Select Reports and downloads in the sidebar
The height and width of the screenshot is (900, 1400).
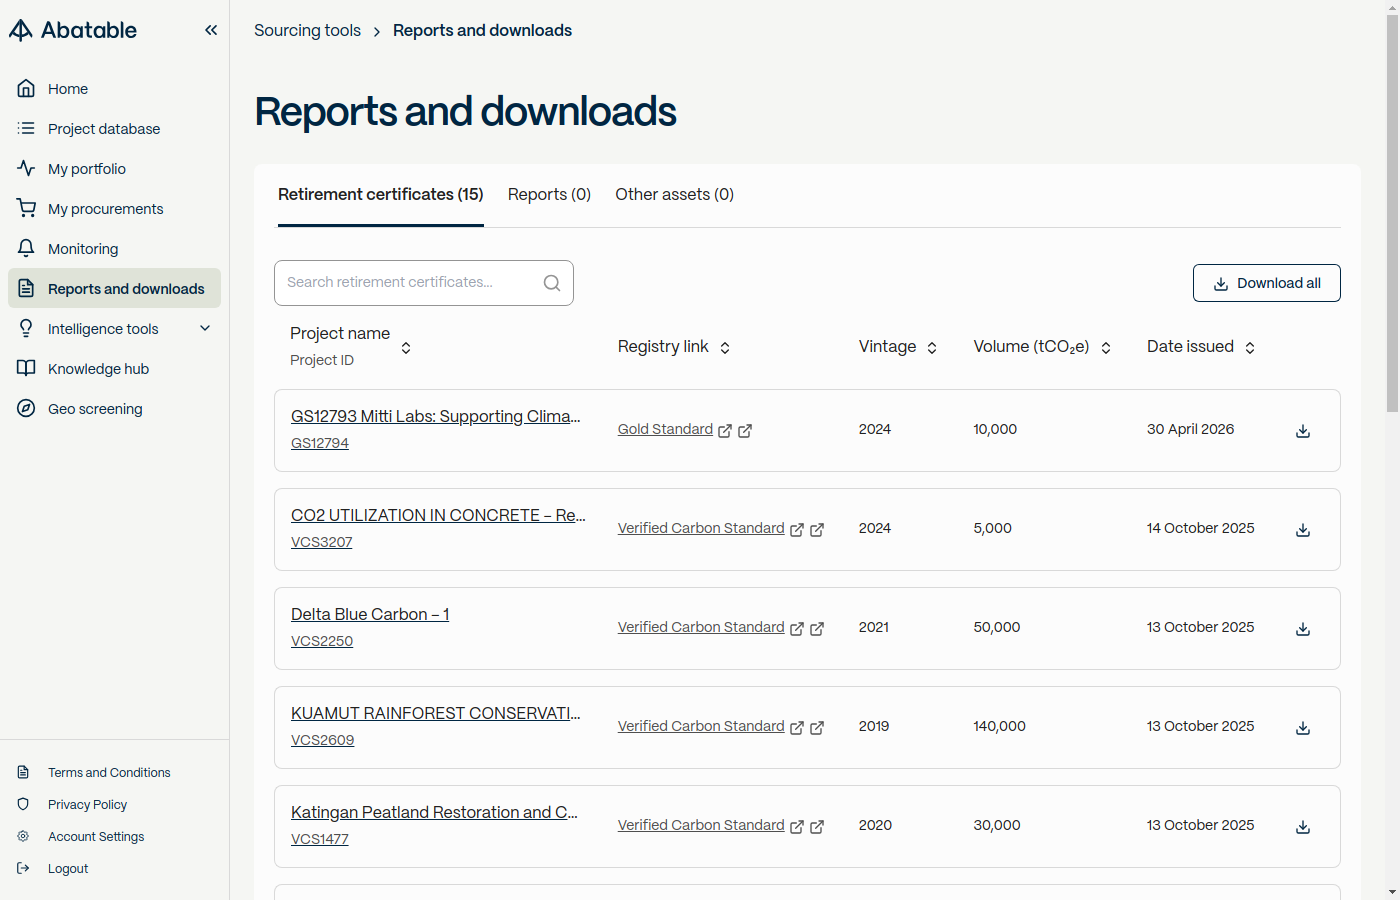click(114, 288)
